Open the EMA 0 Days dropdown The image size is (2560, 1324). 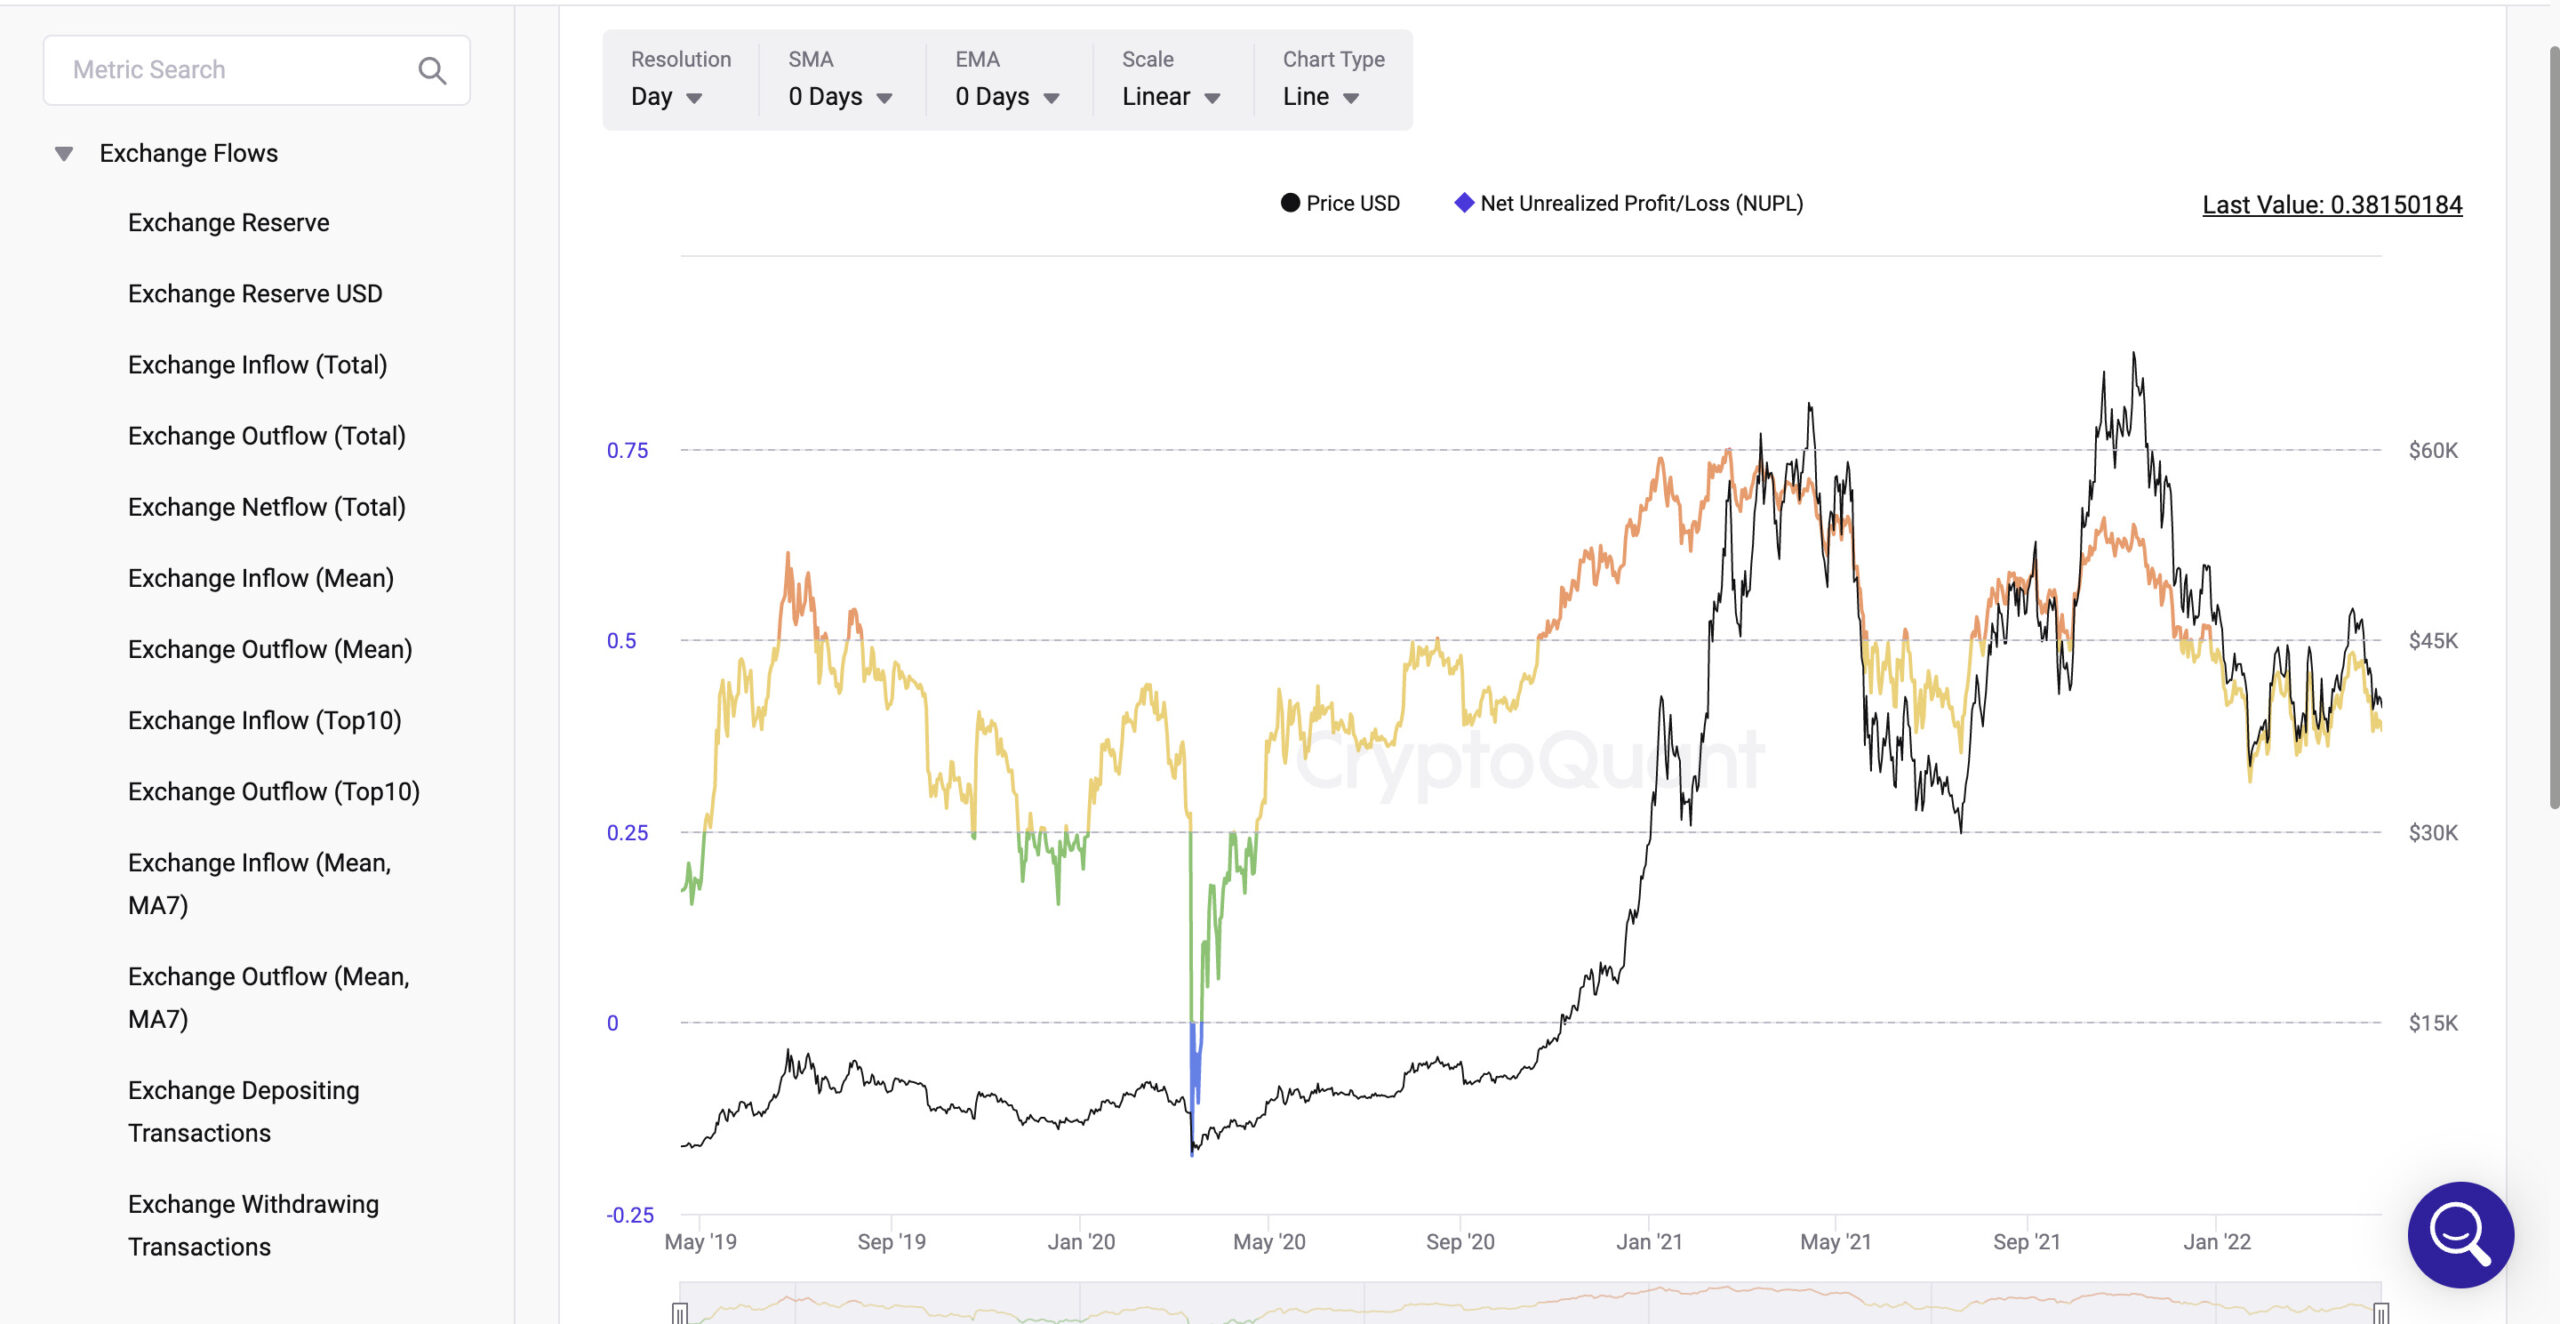pos(1007,97)
